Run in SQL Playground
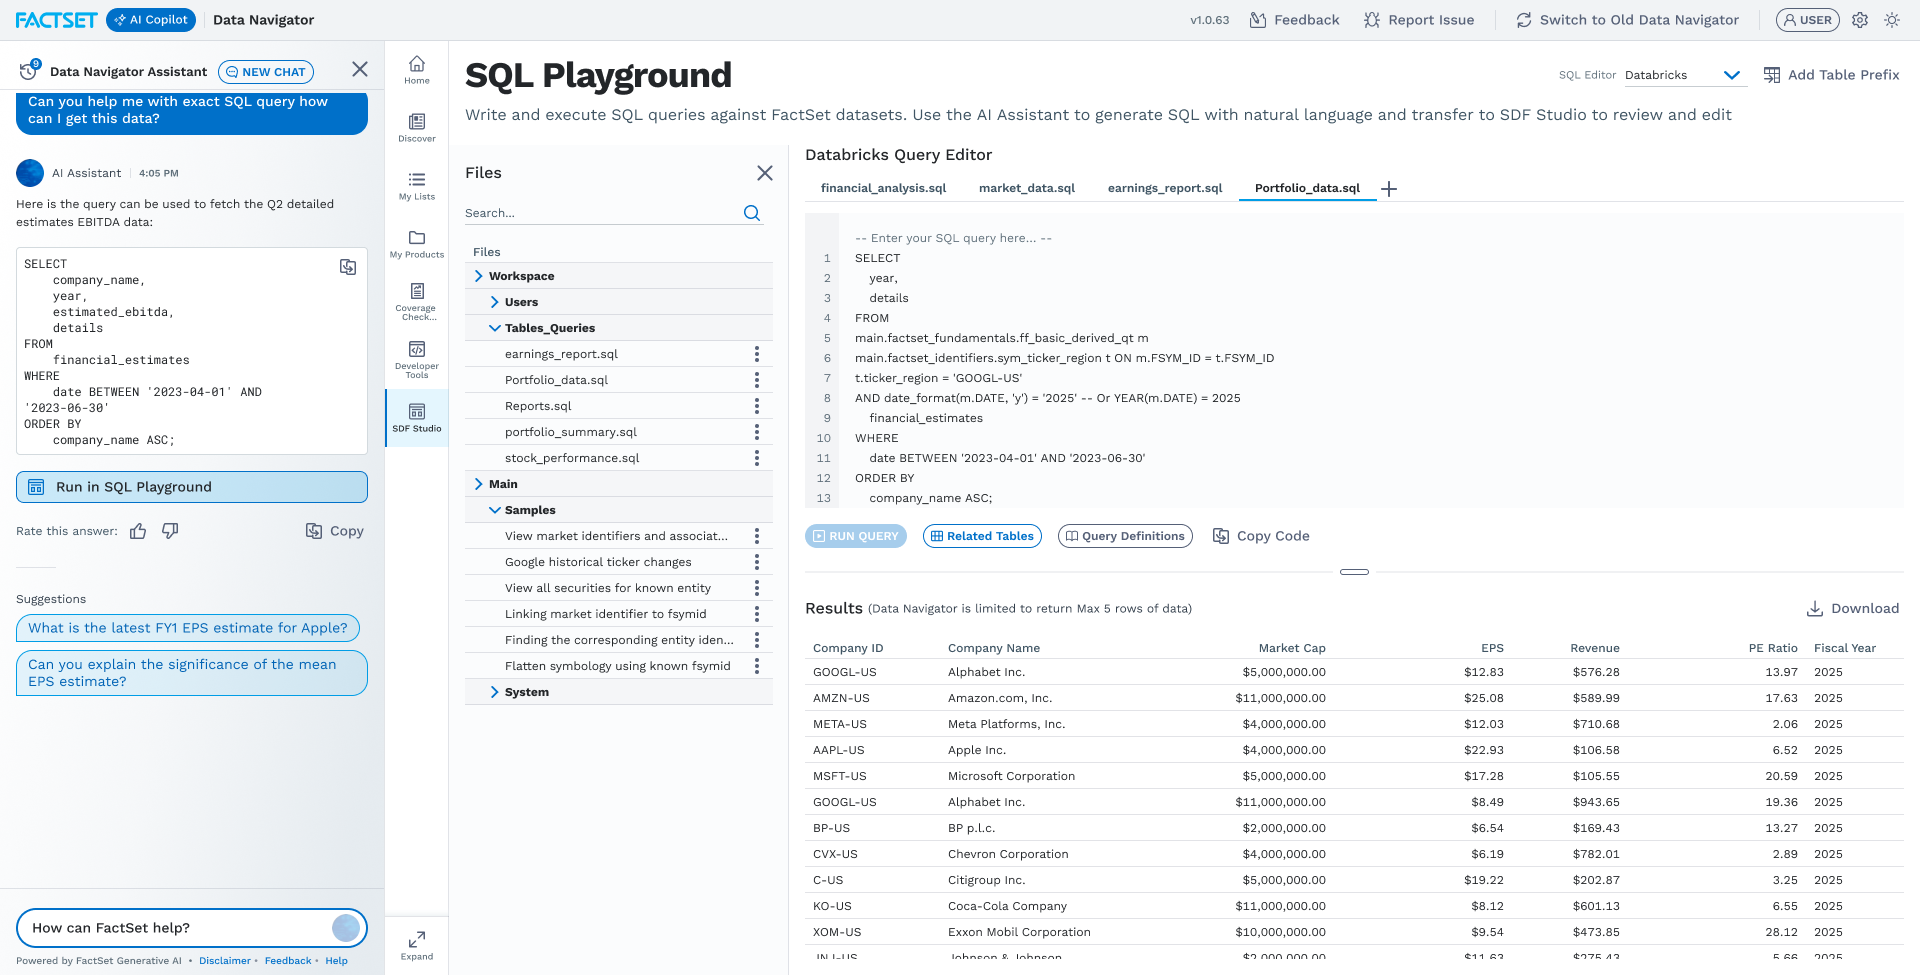1920x975 pixels. point(192,487)
